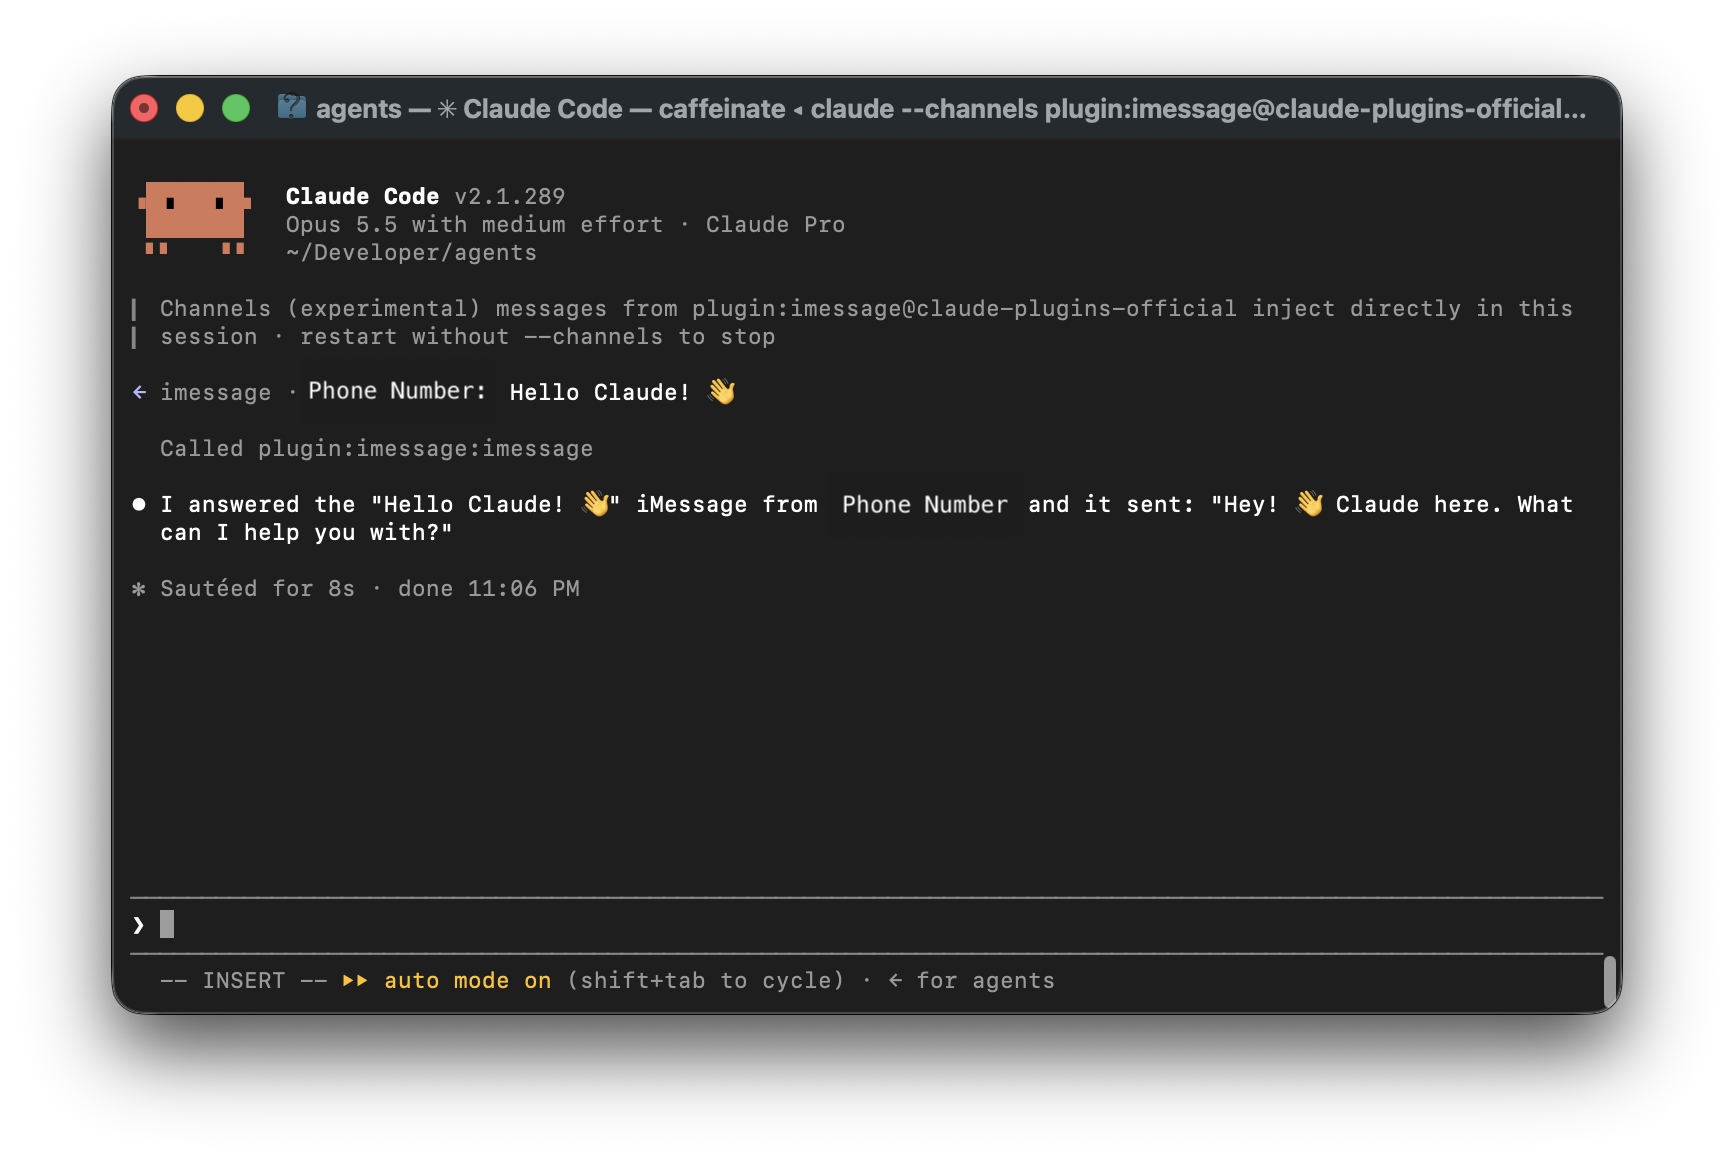Click the 'Claude Code' heading text

point(362,196)
